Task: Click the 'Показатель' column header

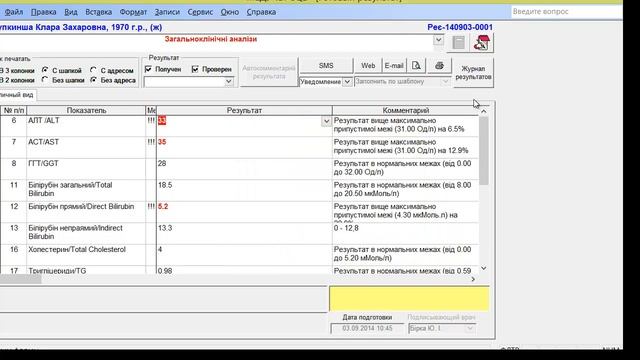Action: coord(86,110)
